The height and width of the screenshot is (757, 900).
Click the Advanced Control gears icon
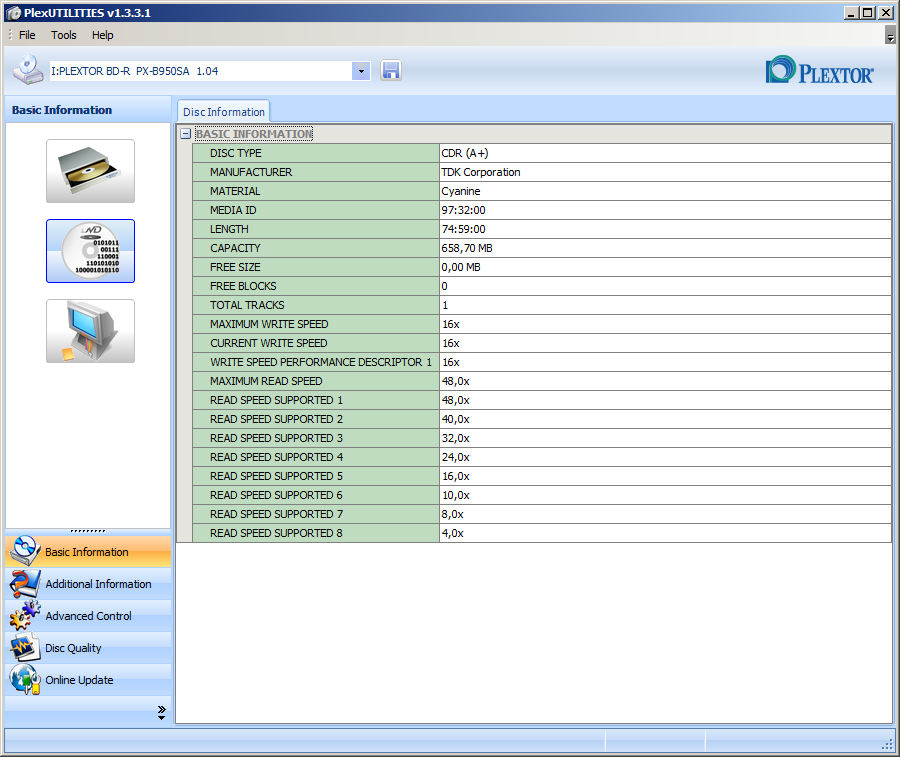tap(25, 616)
